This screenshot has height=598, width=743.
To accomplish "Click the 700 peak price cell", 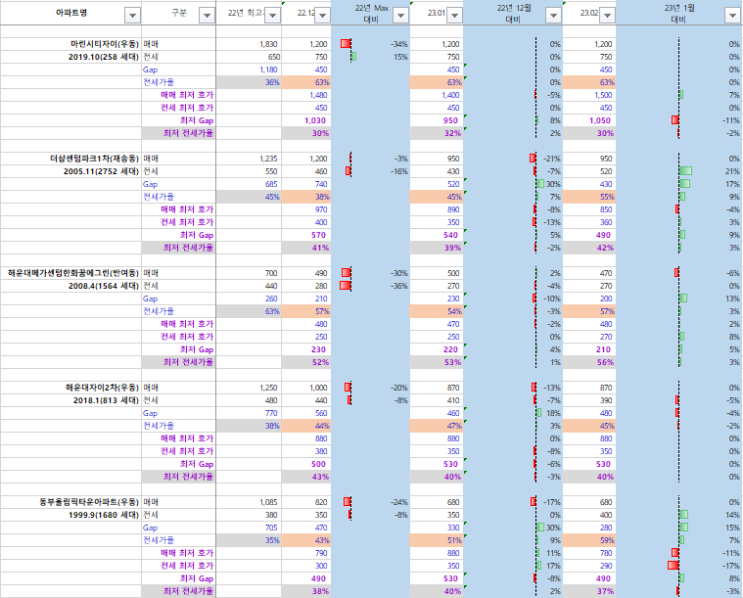I will click(249, 273).
